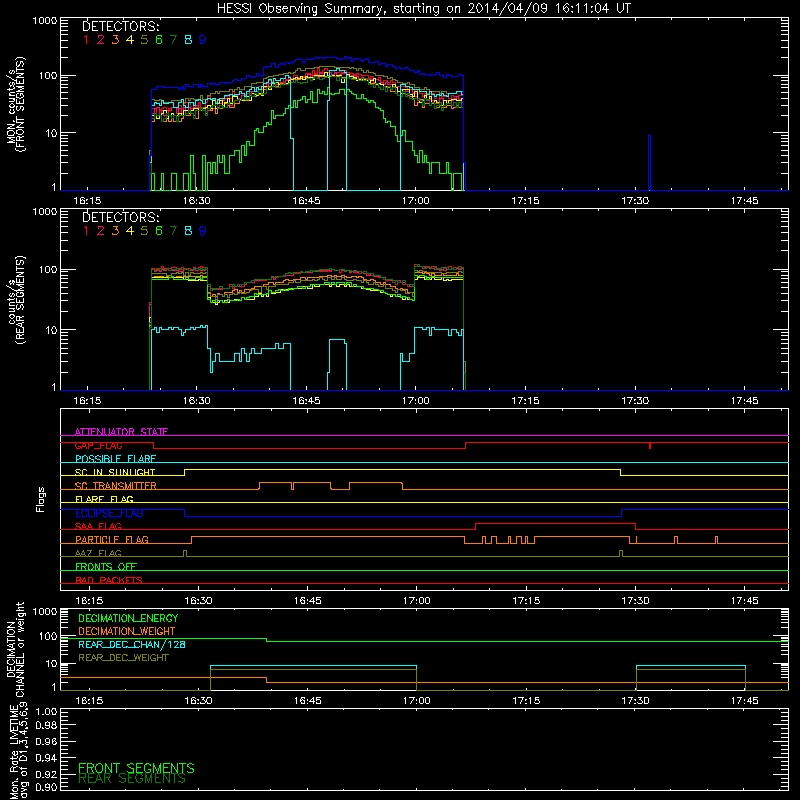Click the ECLIPSE_FLAG label
Viewport: 800px width, 800px height.
click(x=110, y=513)
